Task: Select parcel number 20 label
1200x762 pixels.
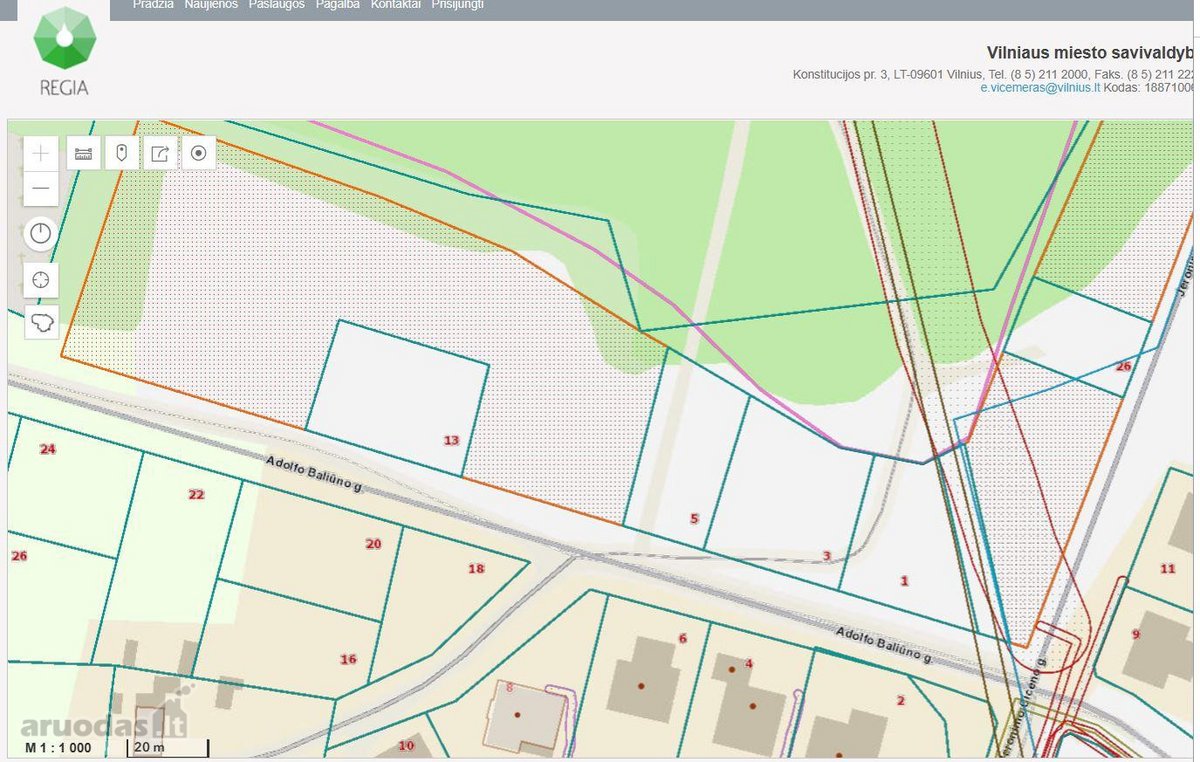Action: (x=373, y=543)
